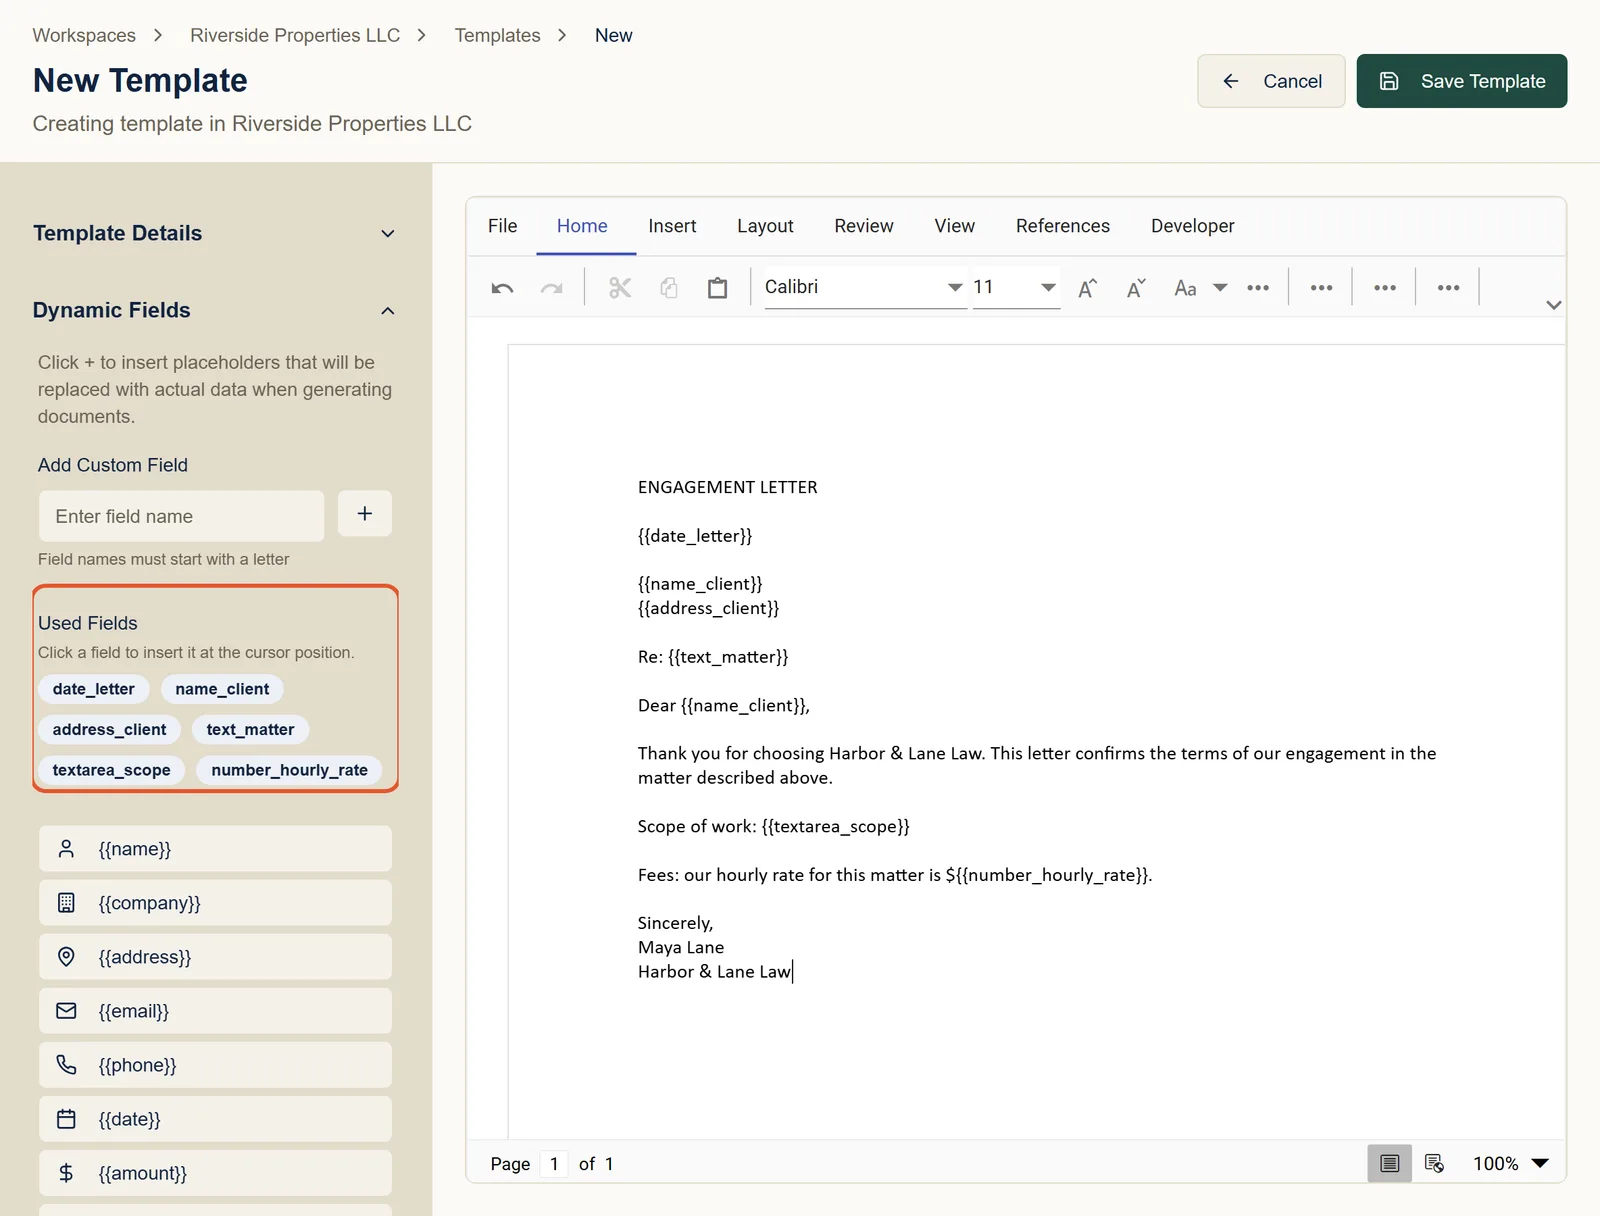Insert the {{phone}} field

[x=215, y=1065]
